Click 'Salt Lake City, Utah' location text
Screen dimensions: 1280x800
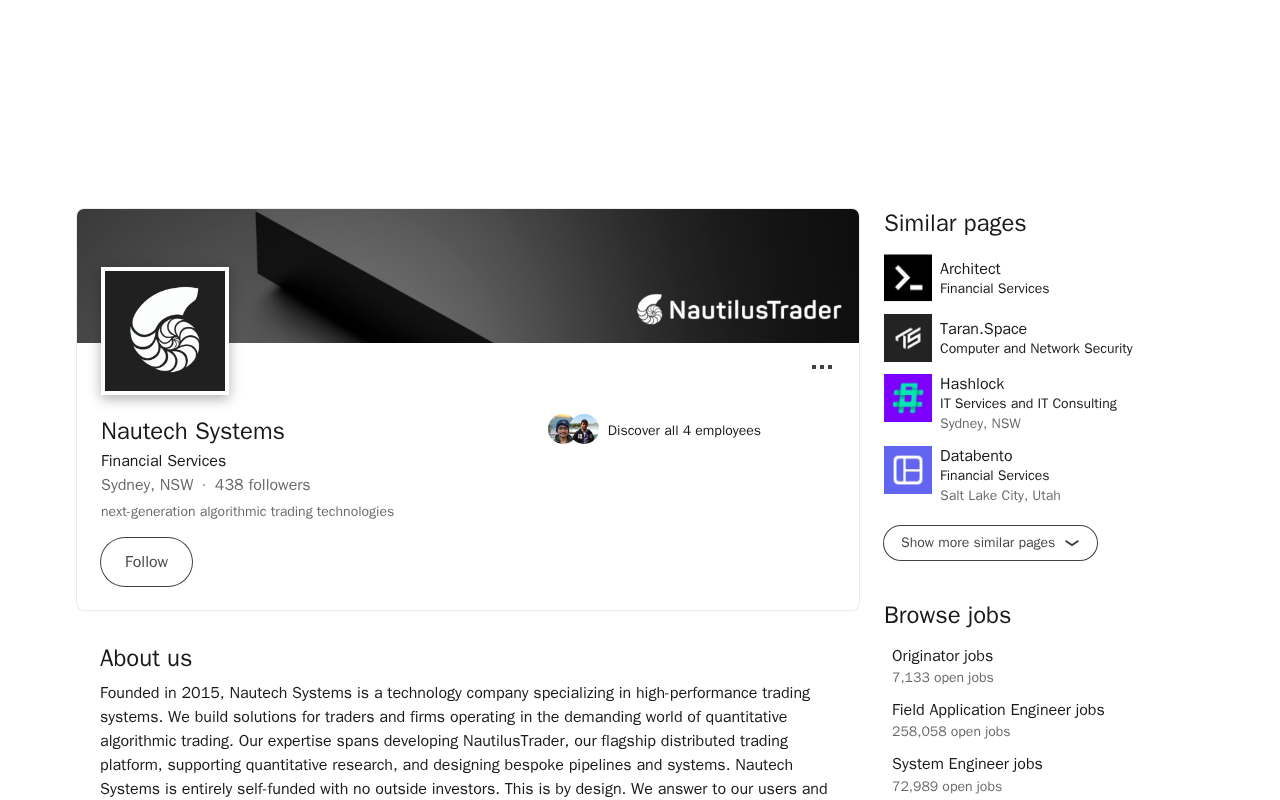click(x=1000, y=496)
